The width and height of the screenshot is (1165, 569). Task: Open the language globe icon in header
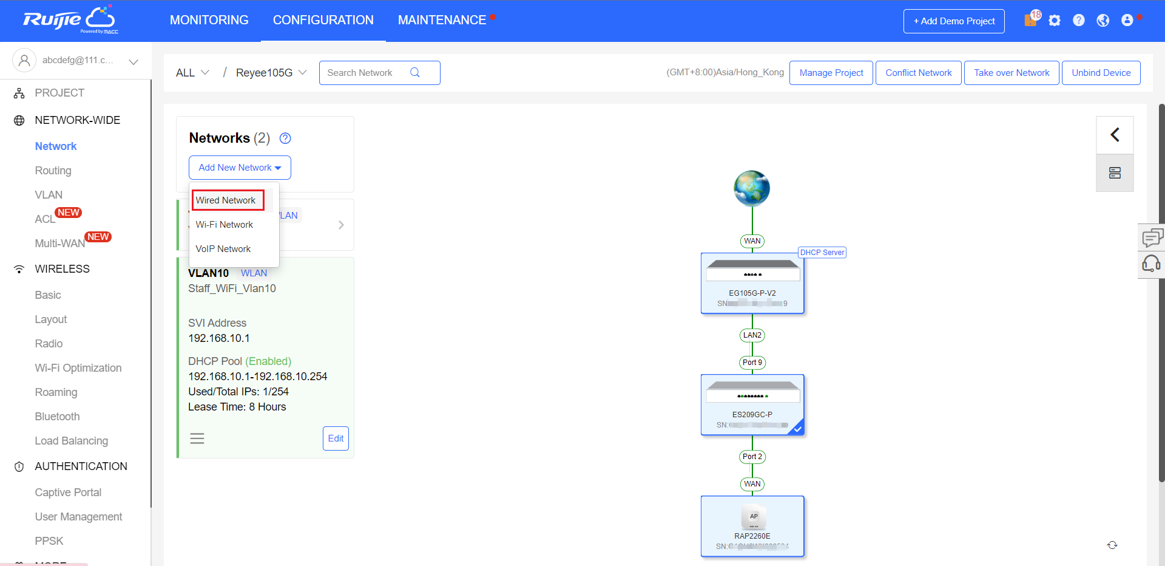[x=1103, y=21]
